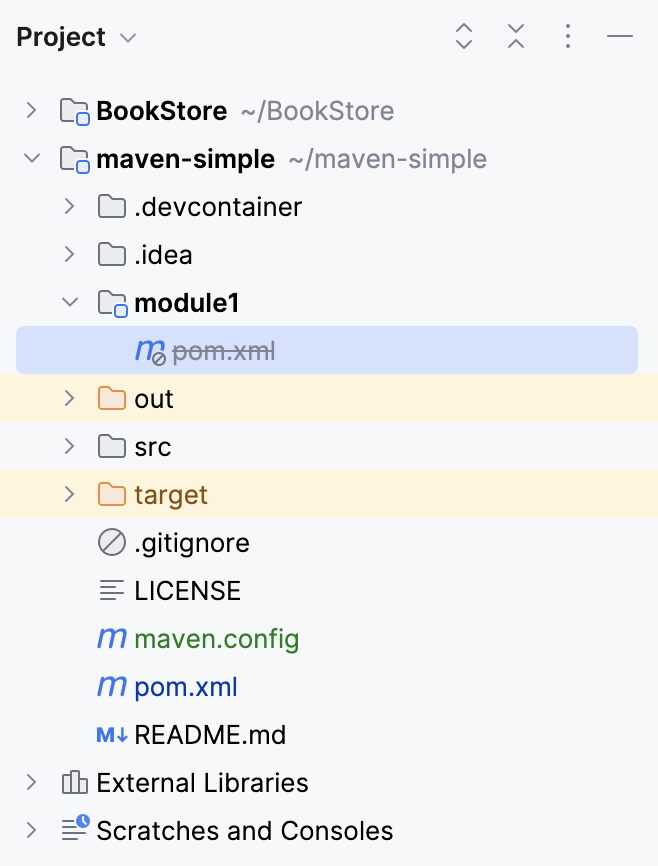This screenshot has height=866, width=658.
Task: Open the out directory node
Action: point(68,398)
